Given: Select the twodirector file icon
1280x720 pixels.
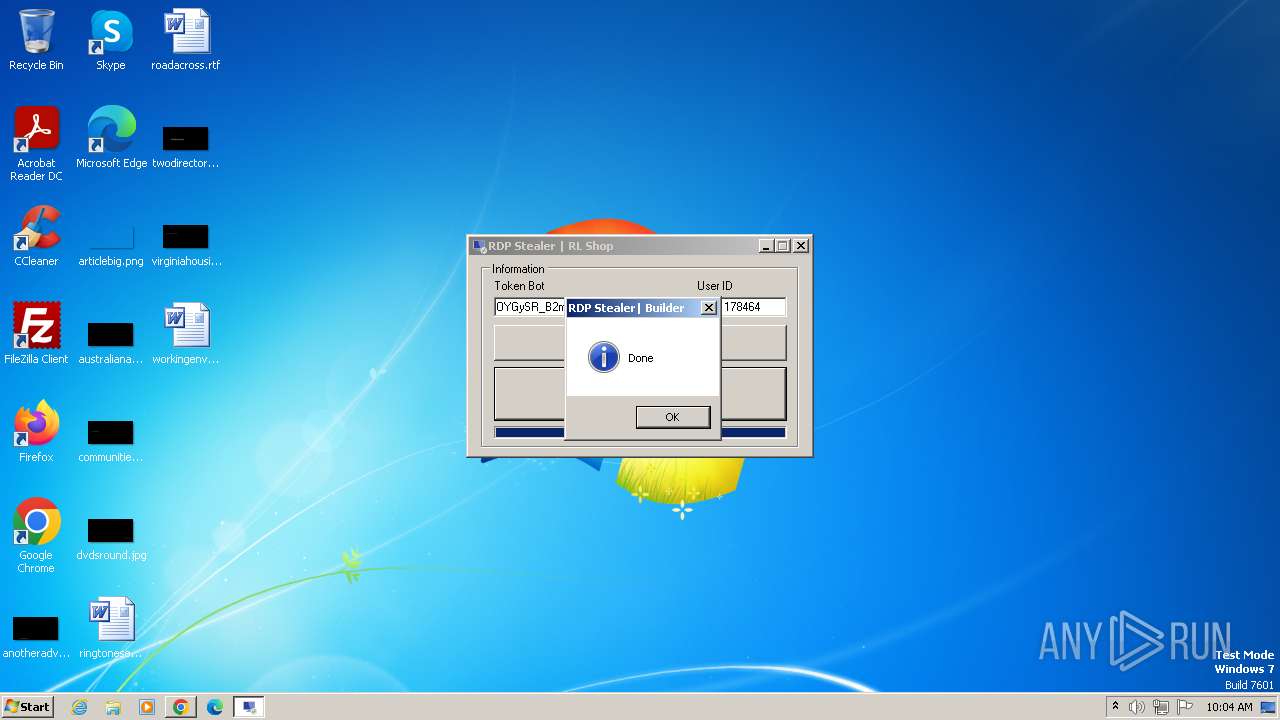Looking at the screenshot, I should 186,145.
